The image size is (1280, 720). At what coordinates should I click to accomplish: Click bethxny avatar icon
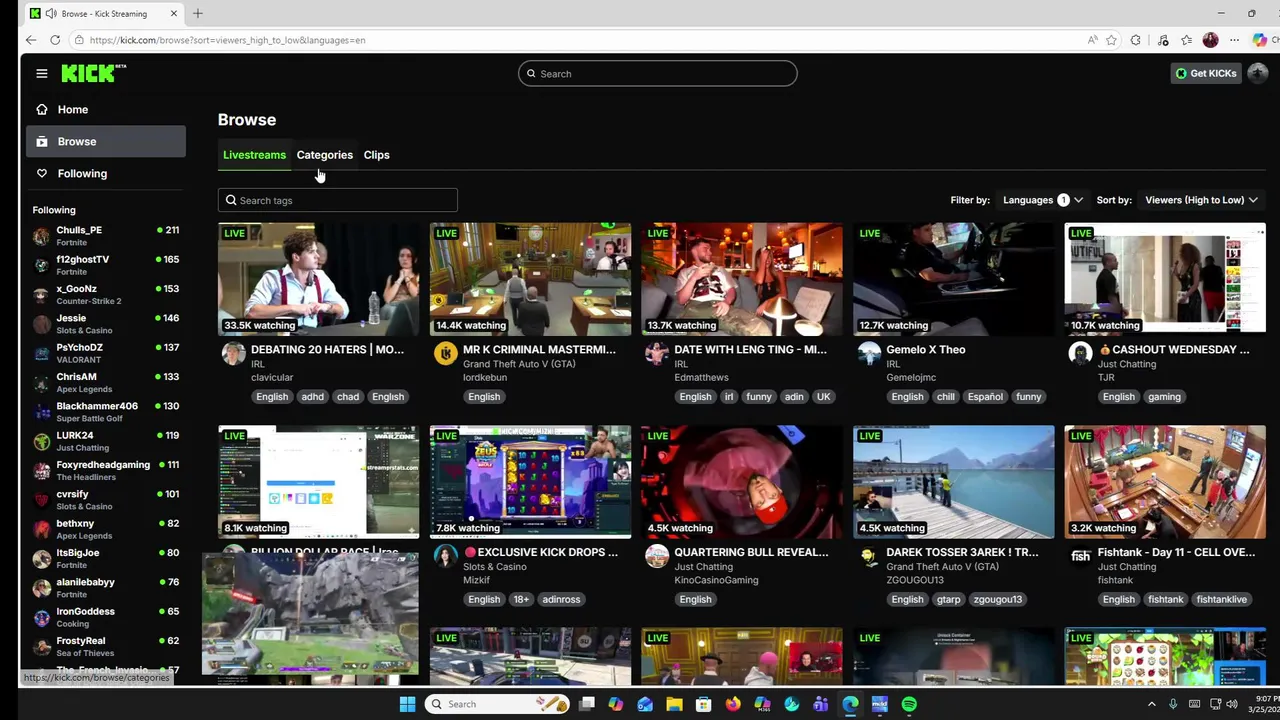click(41, 530)
